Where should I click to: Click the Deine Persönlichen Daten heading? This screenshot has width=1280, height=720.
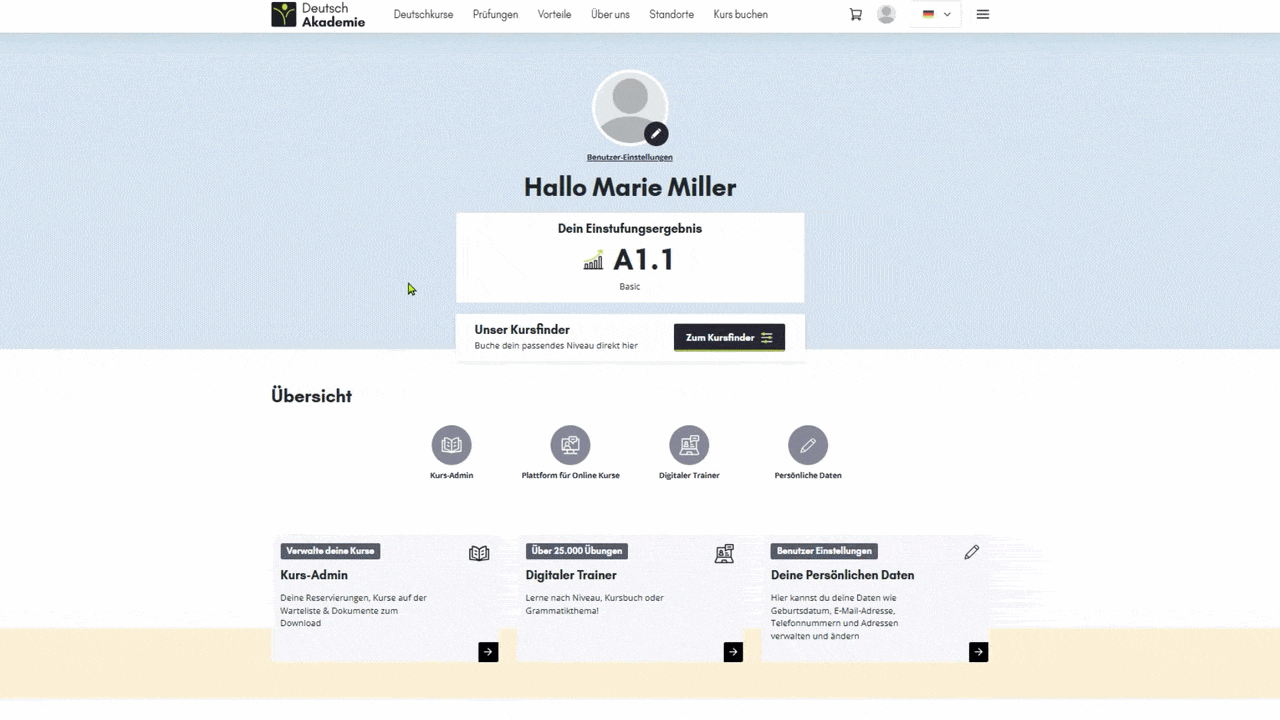pos(842,575)
